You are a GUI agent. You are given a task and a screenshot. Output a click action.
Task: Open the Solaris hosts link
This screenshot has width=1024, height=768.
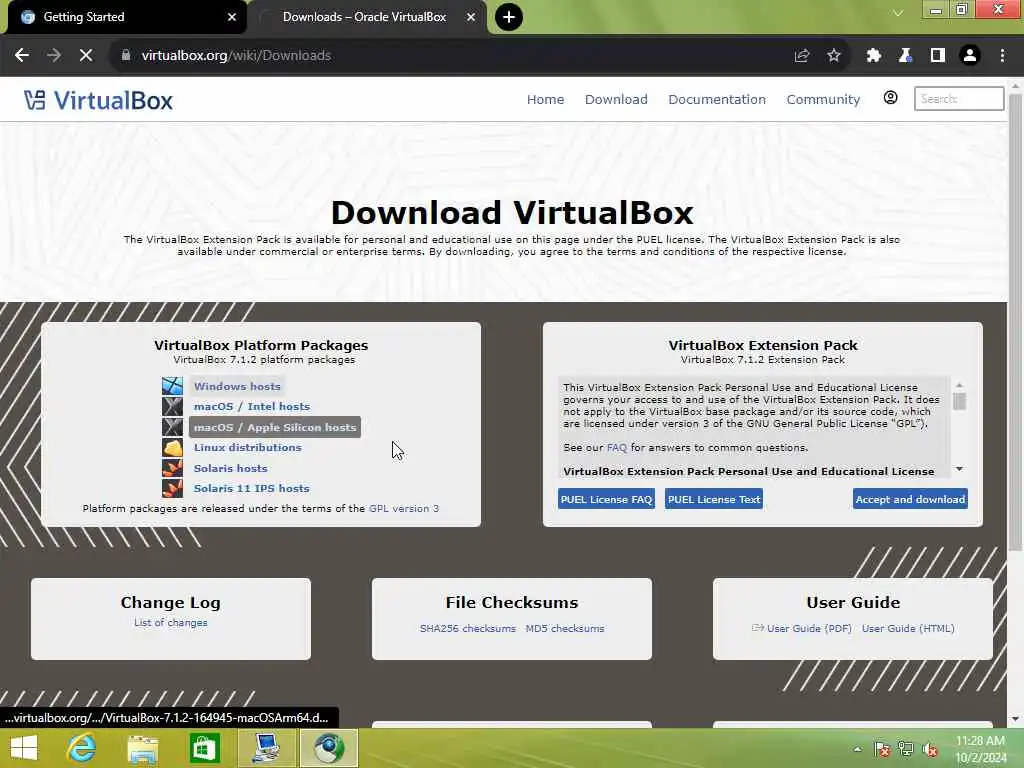pyautogui.click(x=231, y=468)
